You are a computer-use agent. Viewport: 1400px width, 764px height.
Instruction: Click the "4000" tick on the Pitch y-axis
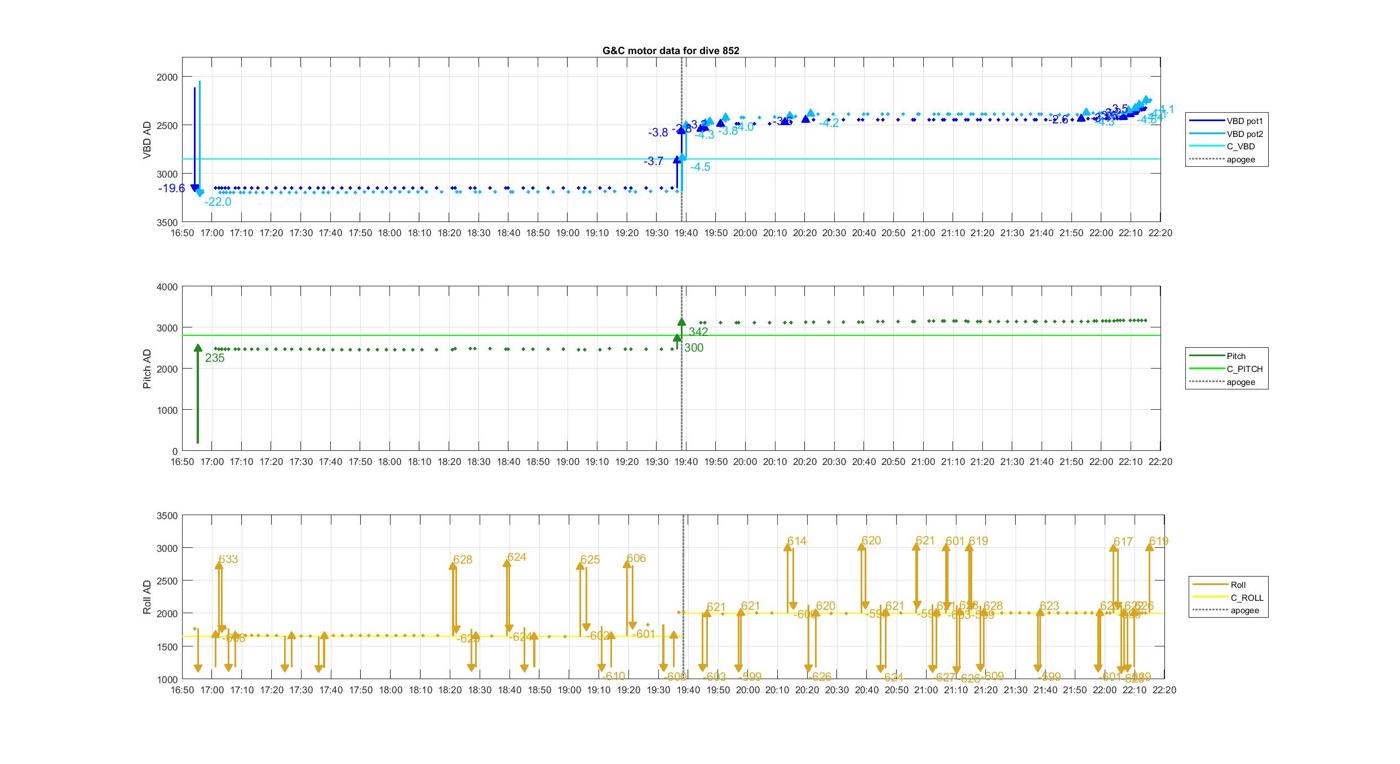[165, 288]
